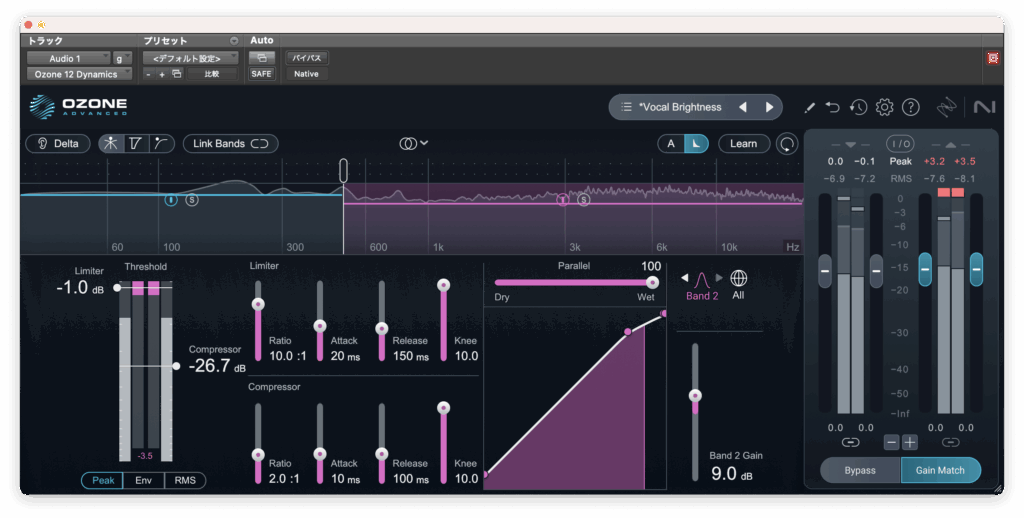Select RMS detection mode
Image resolution: width=1024 pixels, height=518 pixels.
click(185, 481)
